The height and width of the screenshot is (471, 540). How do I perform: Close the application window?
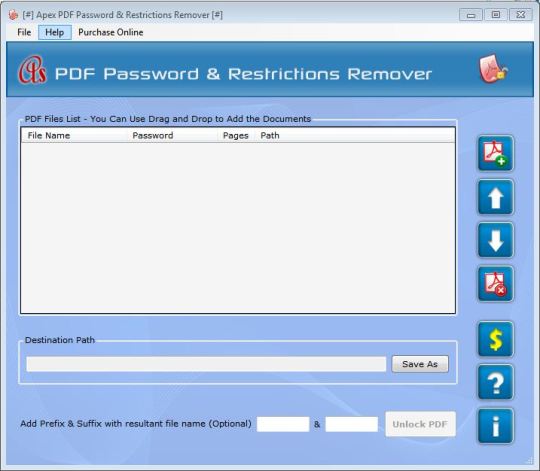521,15
